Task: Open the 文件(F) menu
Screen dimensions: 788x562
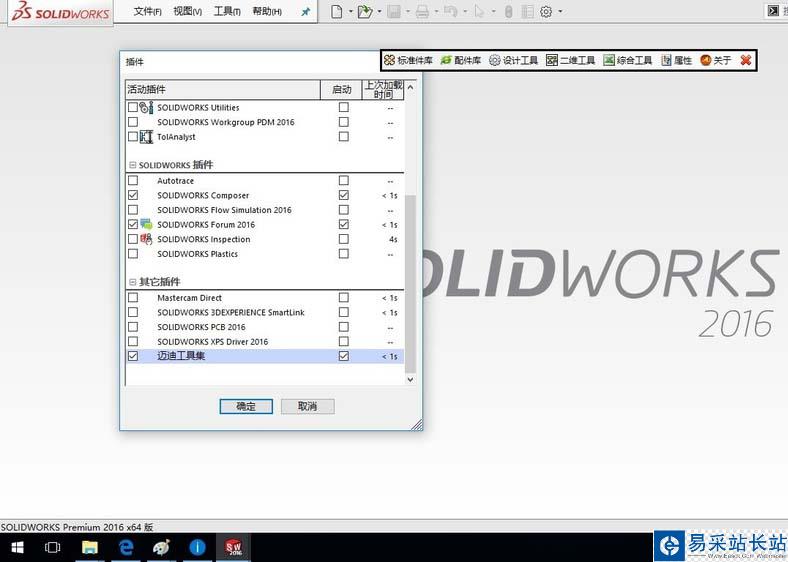Action: 147,11
